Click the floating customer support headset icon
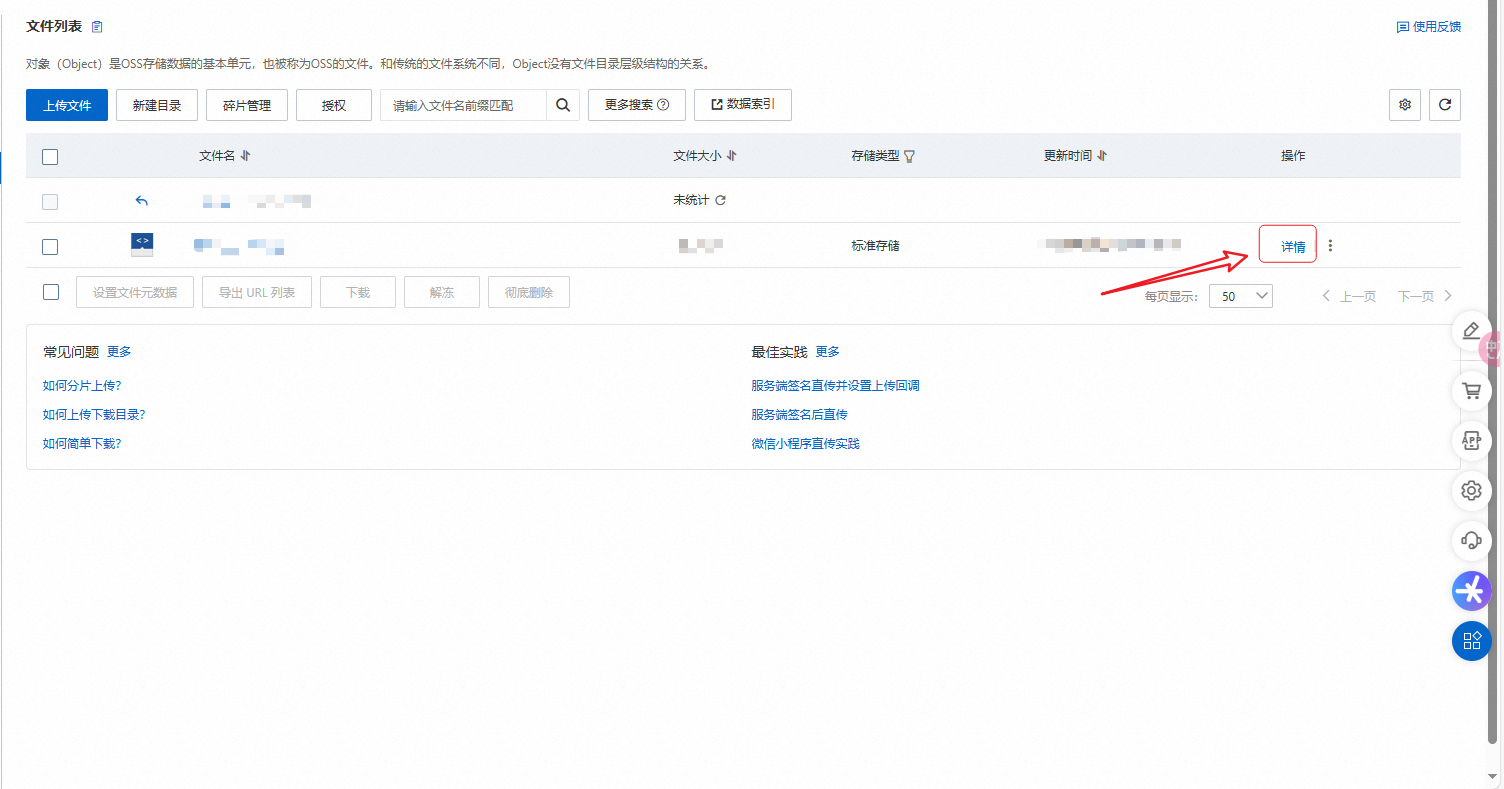Viewport: 1504px width, 789px height. 1471,541
